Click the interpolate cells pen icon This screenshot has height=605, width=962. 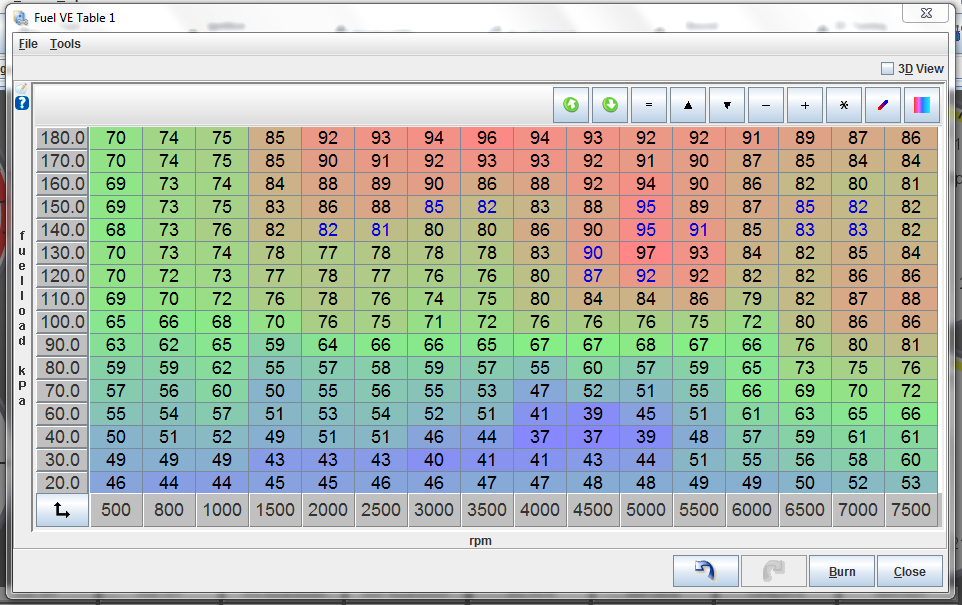coord(883,105)
